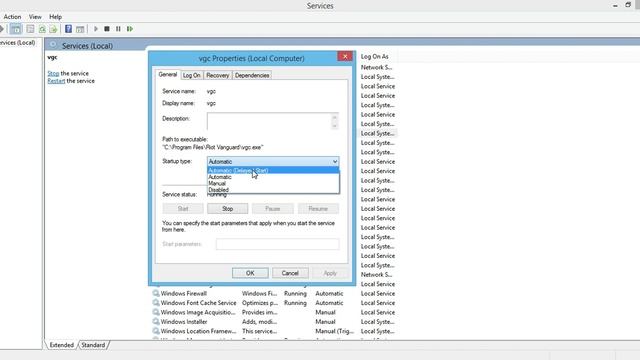The width and height of the screenshot is (640, 360).
Task: Click the greyed Pause button in dialog
Action: [273, 209]
